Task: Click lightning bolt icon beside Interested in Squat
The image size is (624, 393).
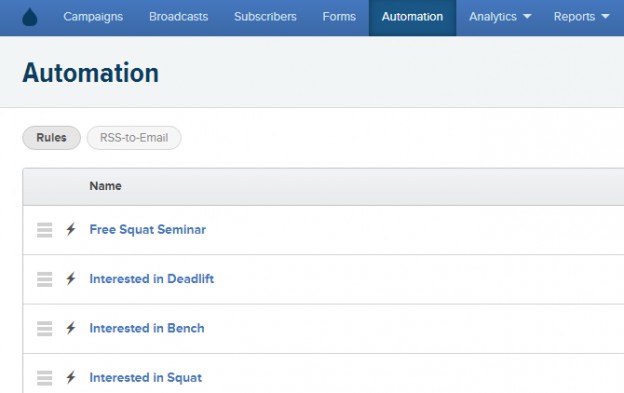Action: pyautogui.click(x=71, y=377)
